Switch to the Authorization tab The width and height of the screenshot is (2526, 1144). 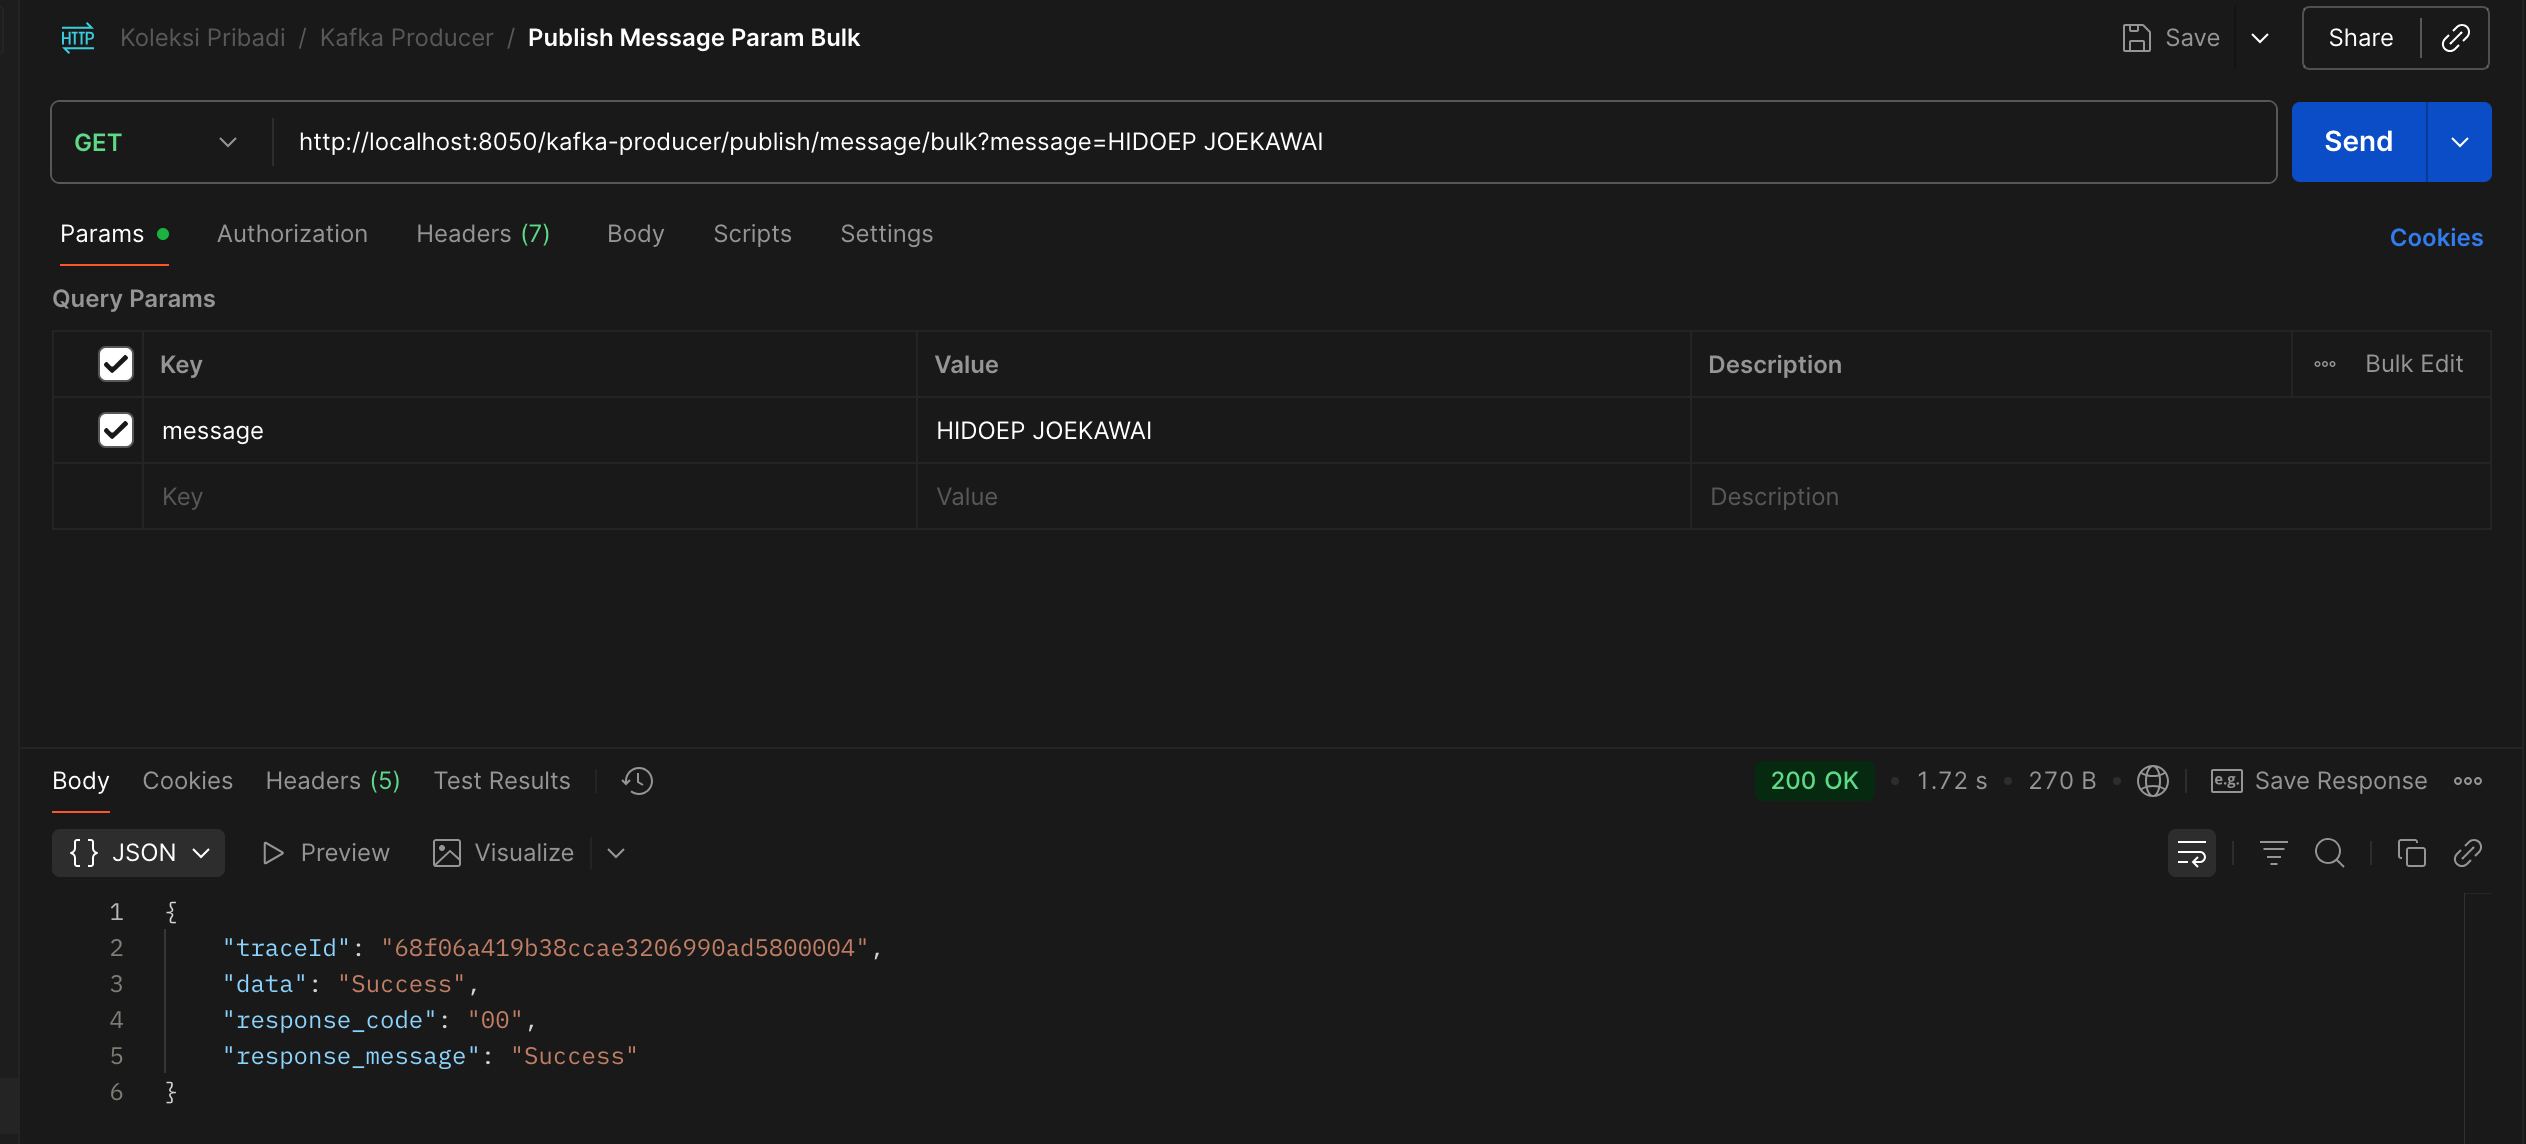click(x=292, y=234)
